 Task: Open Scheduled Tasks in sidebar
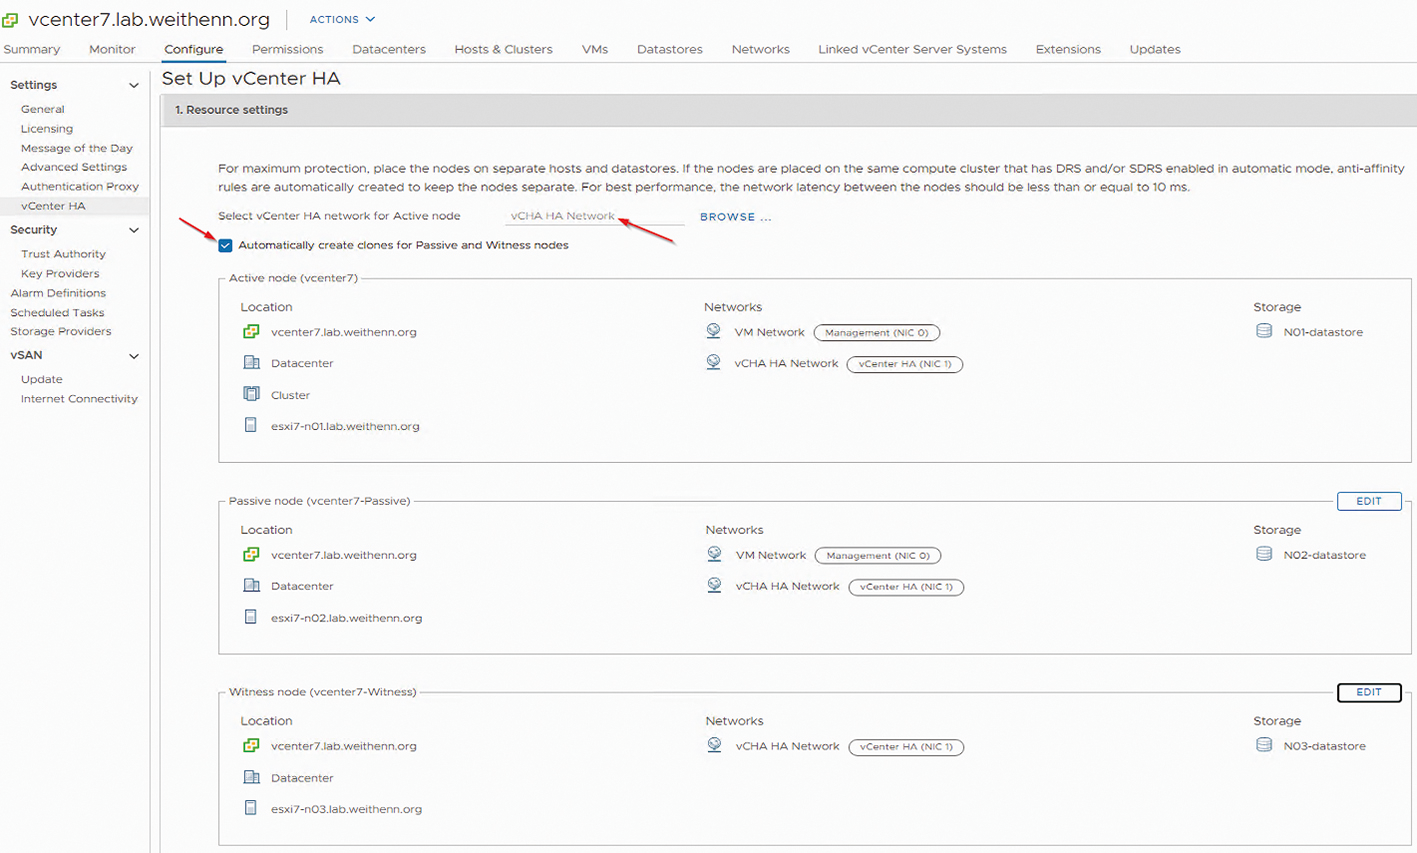[57, 312]
